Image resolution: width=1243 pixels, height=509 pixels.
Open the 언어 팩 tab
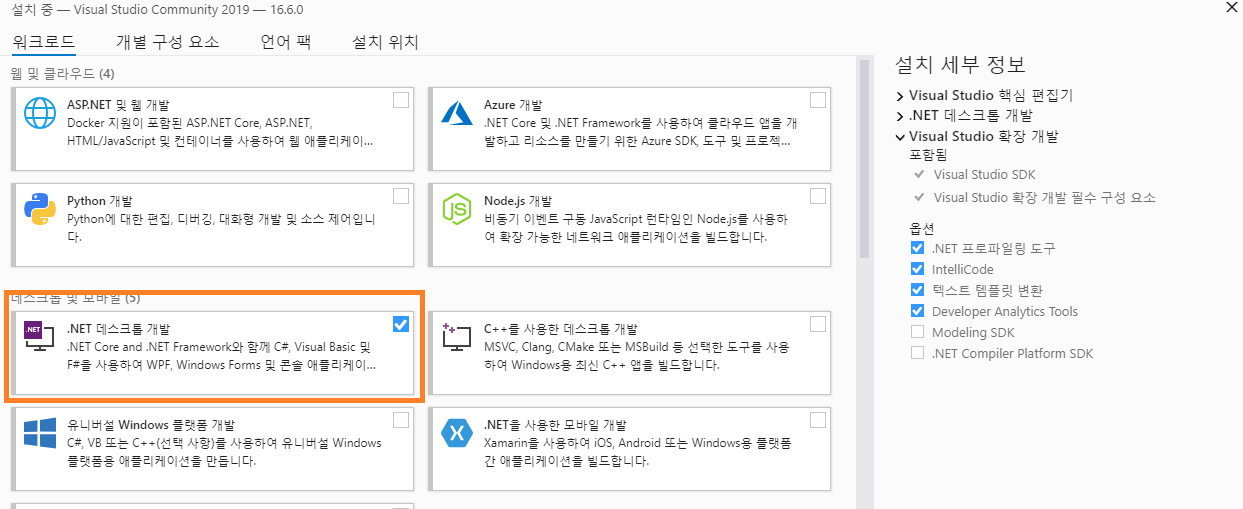(286, 42)
